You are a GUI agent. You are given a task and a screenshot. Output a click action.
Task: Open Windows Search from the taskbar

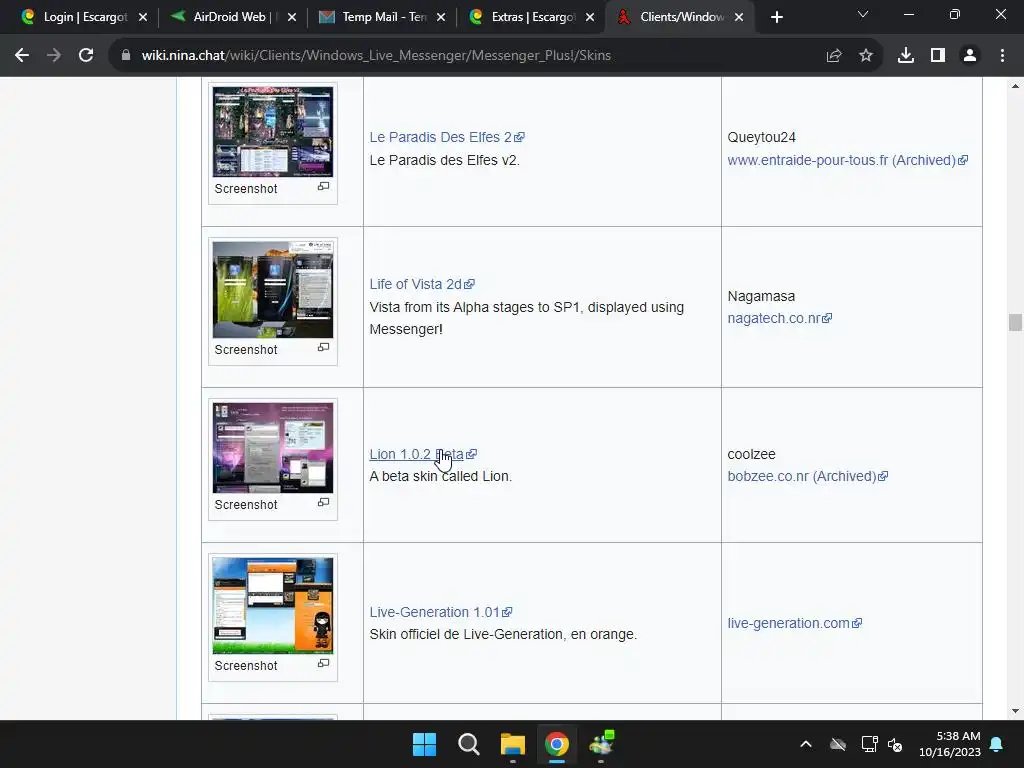(469, 744)
